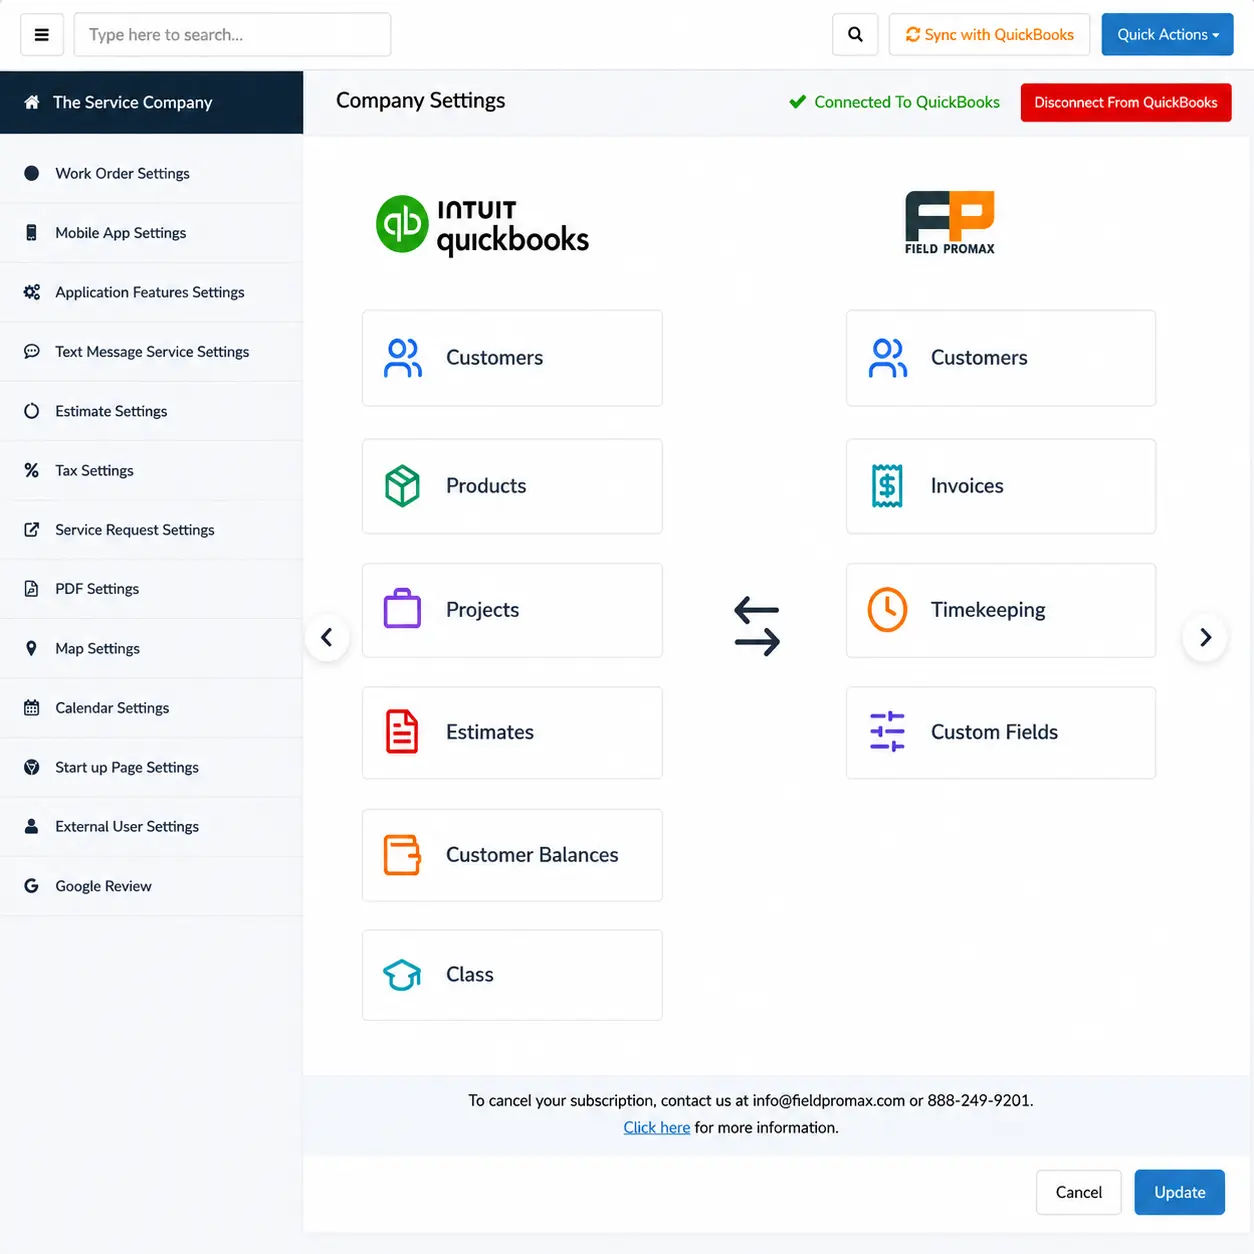Click the Products box icon
The width and height of the screenshot is (1254, 1254).
(403, 486)
